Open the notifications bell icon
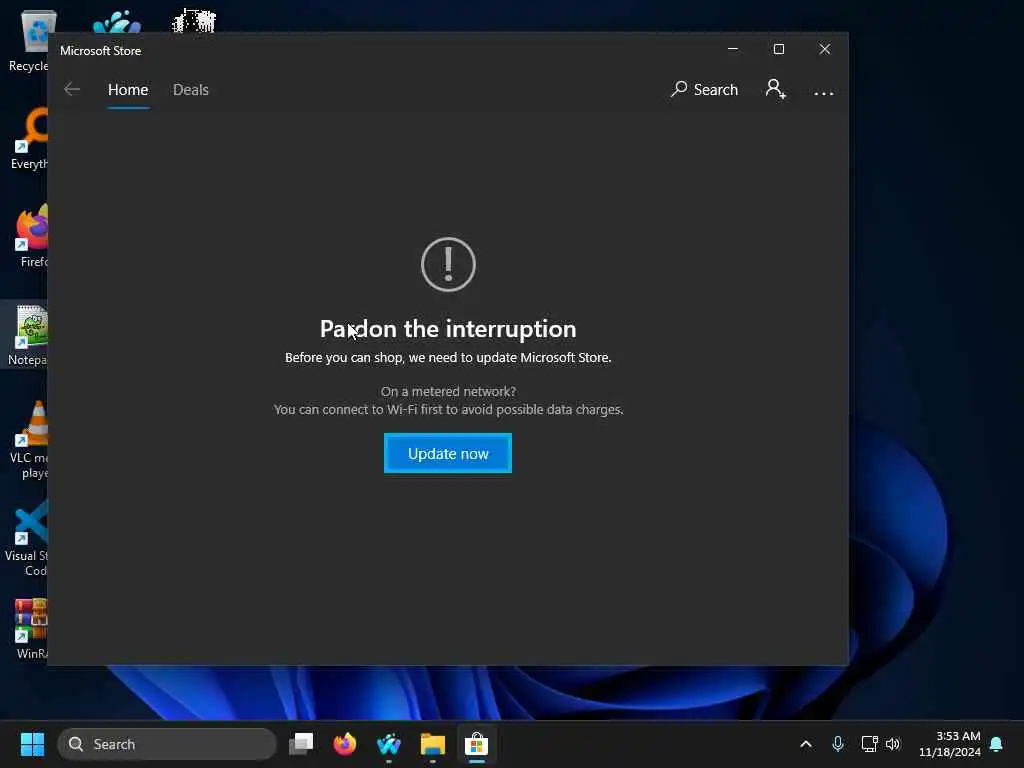The width and height of the screenshot is (1024, 768). tap(997, 744)
